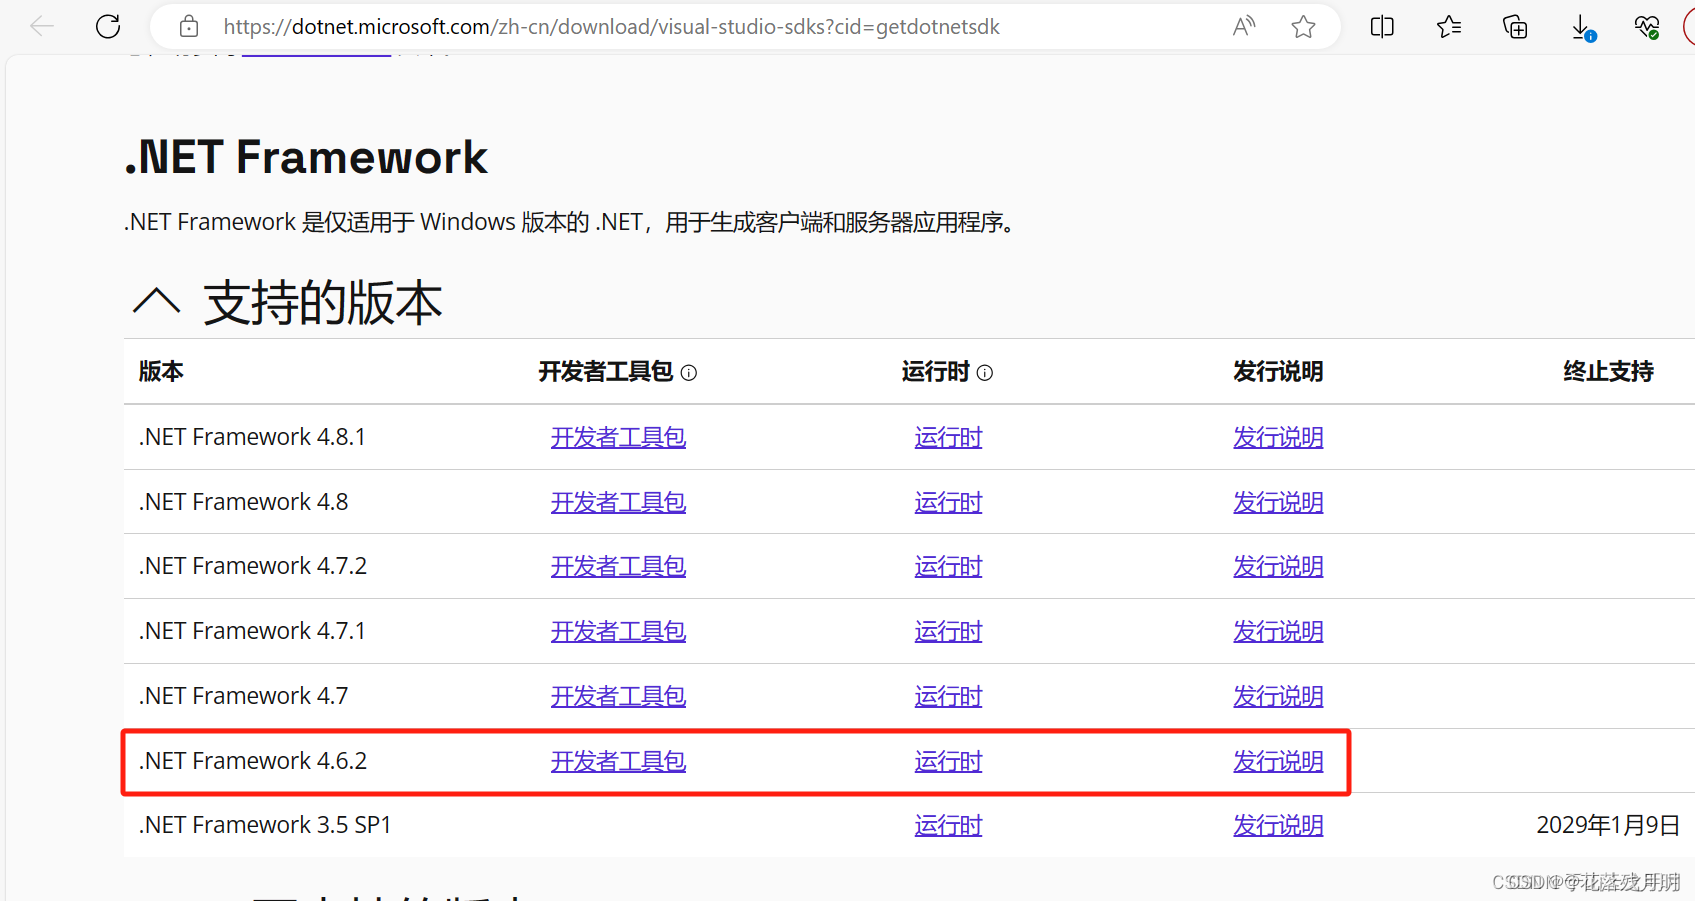Collapse the 支持的版本 section chevron
This screenshot has height=901, width=1695.
point(157,301)
